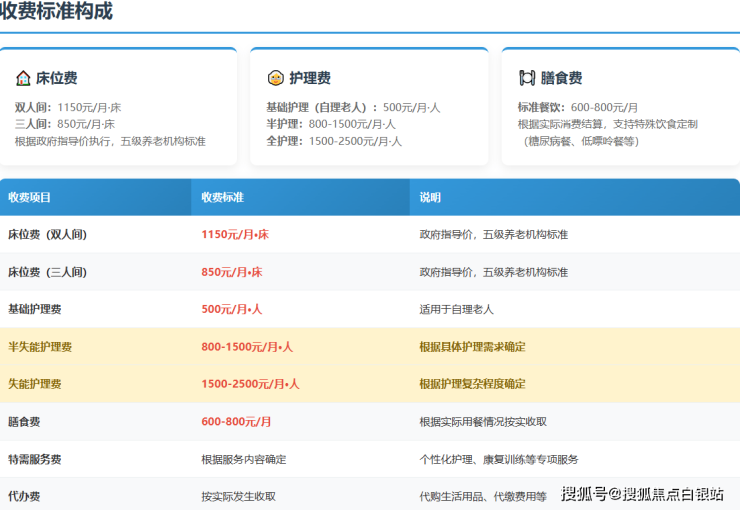The image size is (740, 510).
Task: Click the dining icon beside 膳食费
Action: (x=527, y=78)
